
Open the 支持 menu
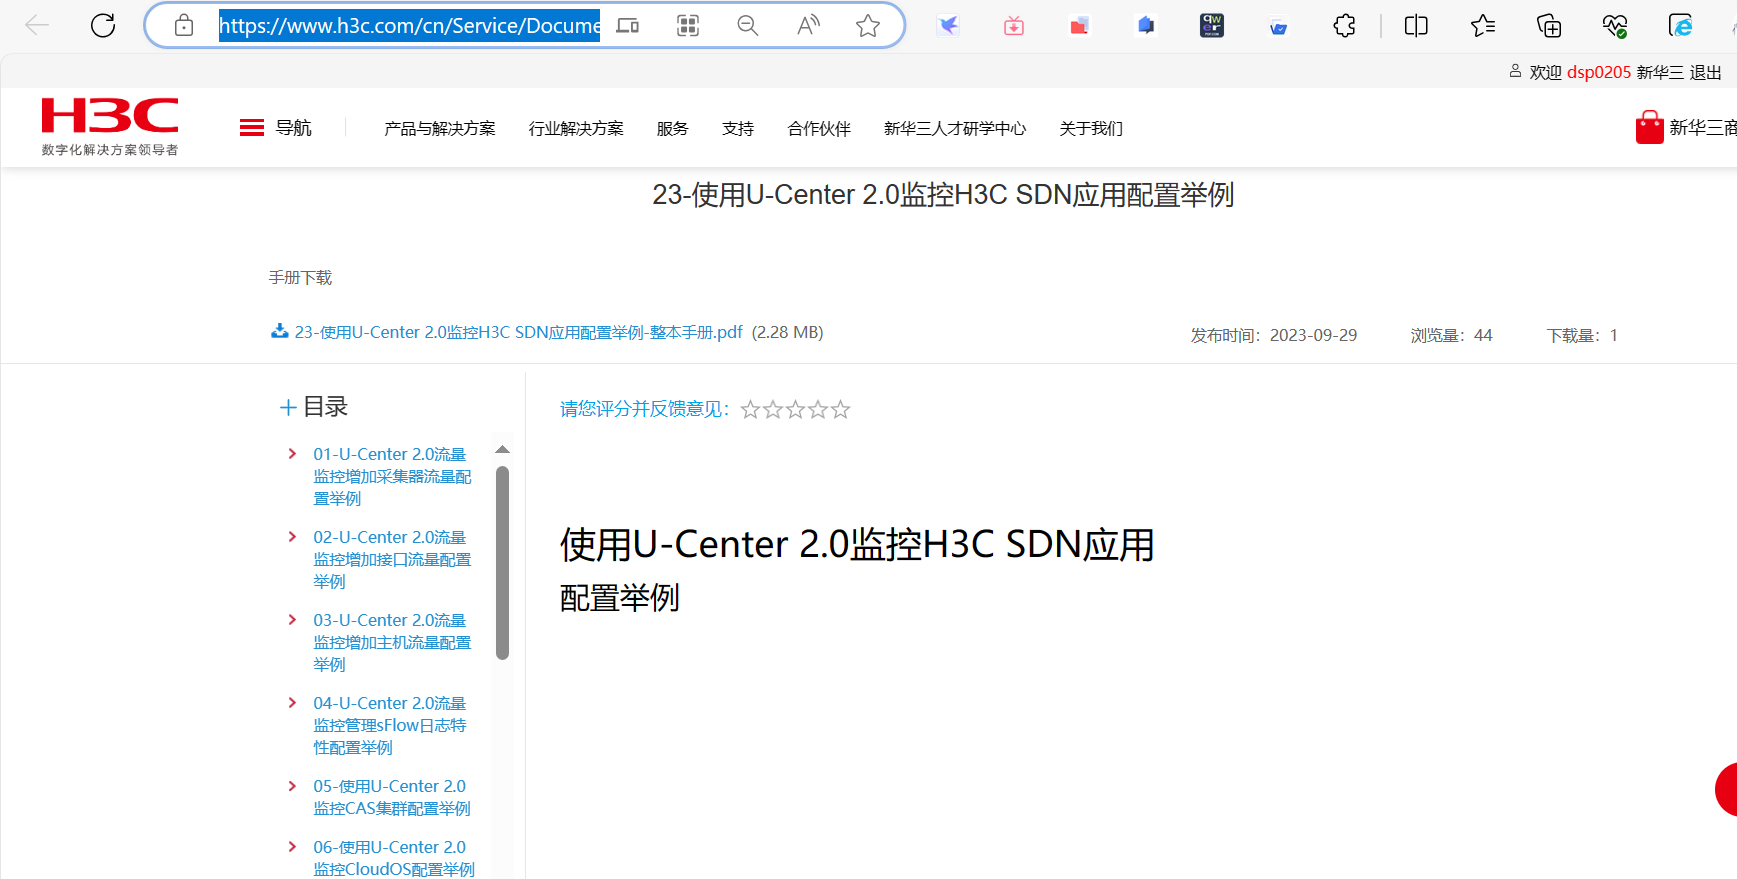point(738,128)
